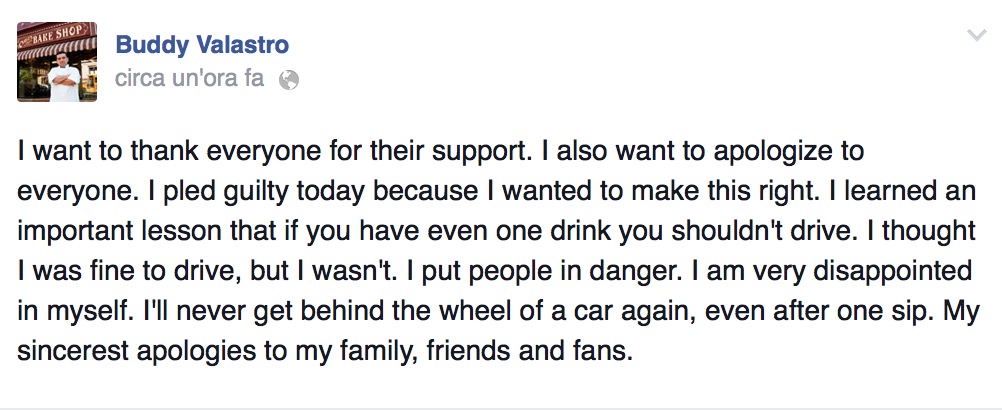Click the words "very disappointed"

[861, 268]
